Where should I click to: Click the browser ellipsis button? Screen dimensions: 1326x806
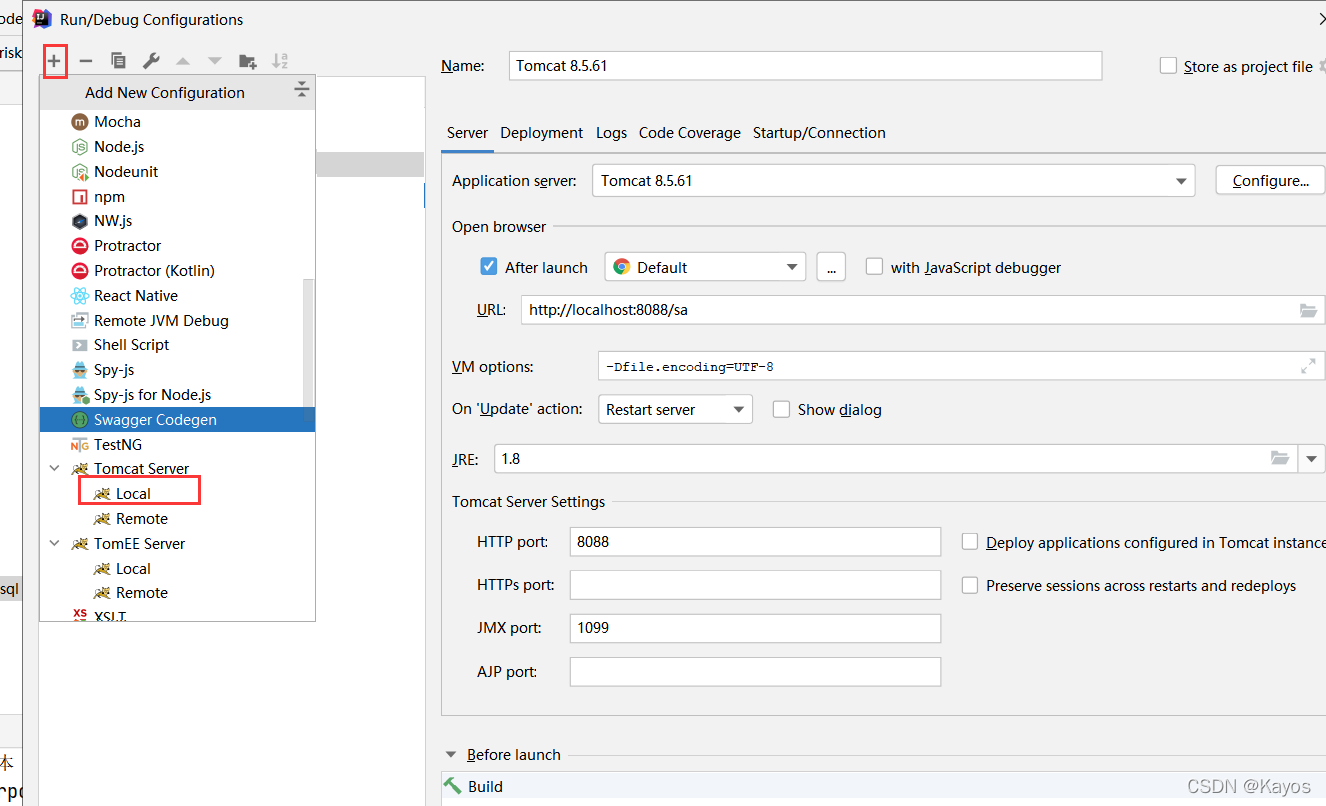click(831, 266)
